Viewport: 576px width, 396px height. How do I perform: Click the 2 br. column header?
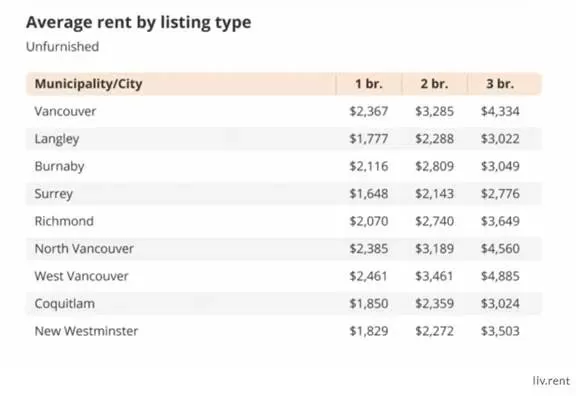[x=435, y=84]
